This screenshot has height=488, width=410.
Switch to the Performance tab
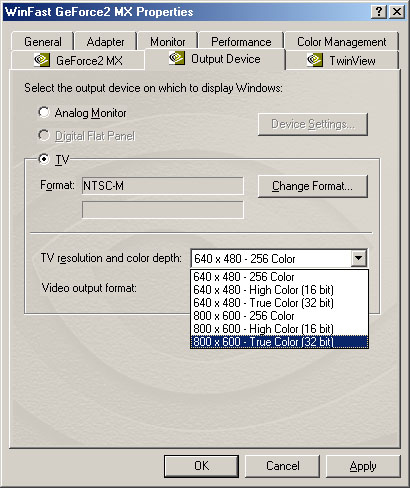[241, 42]
